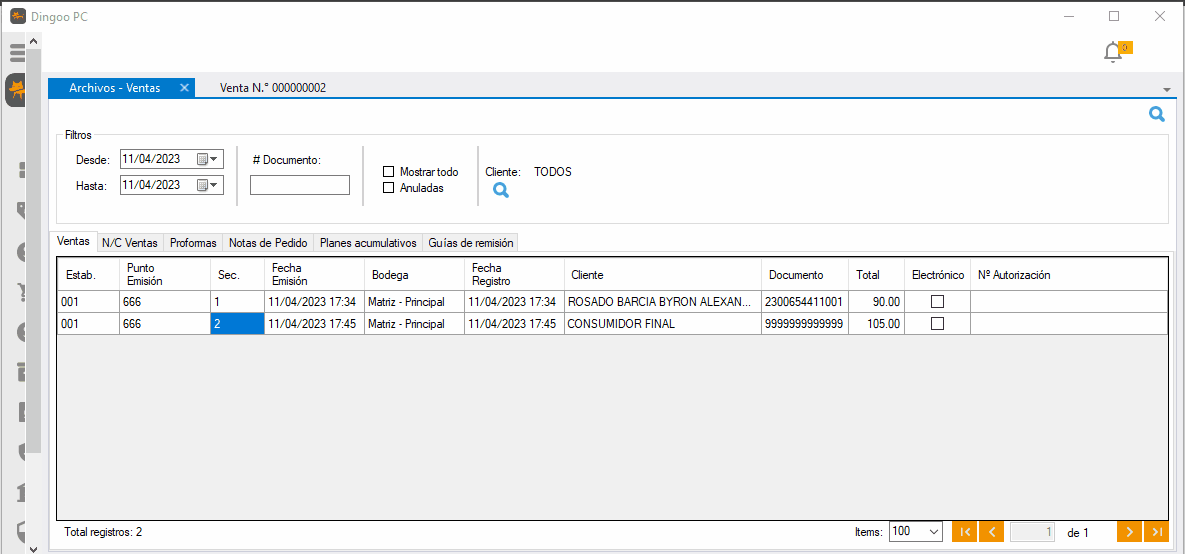Click the Desde date field text
The image size is (1185, 554).
pos(150,159)
